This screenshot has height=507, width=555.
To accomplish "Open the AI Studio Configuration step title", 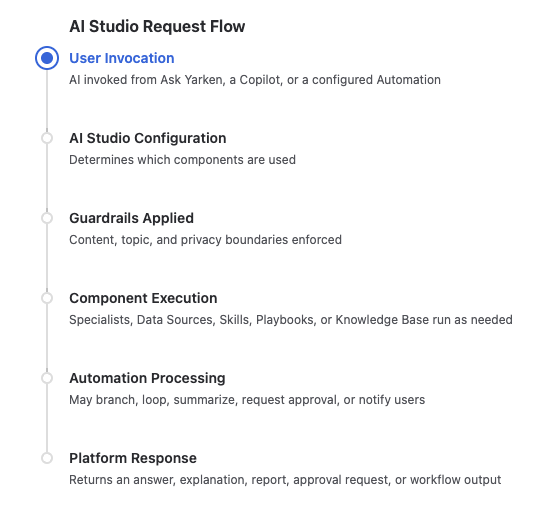I will tap(148, 138).
